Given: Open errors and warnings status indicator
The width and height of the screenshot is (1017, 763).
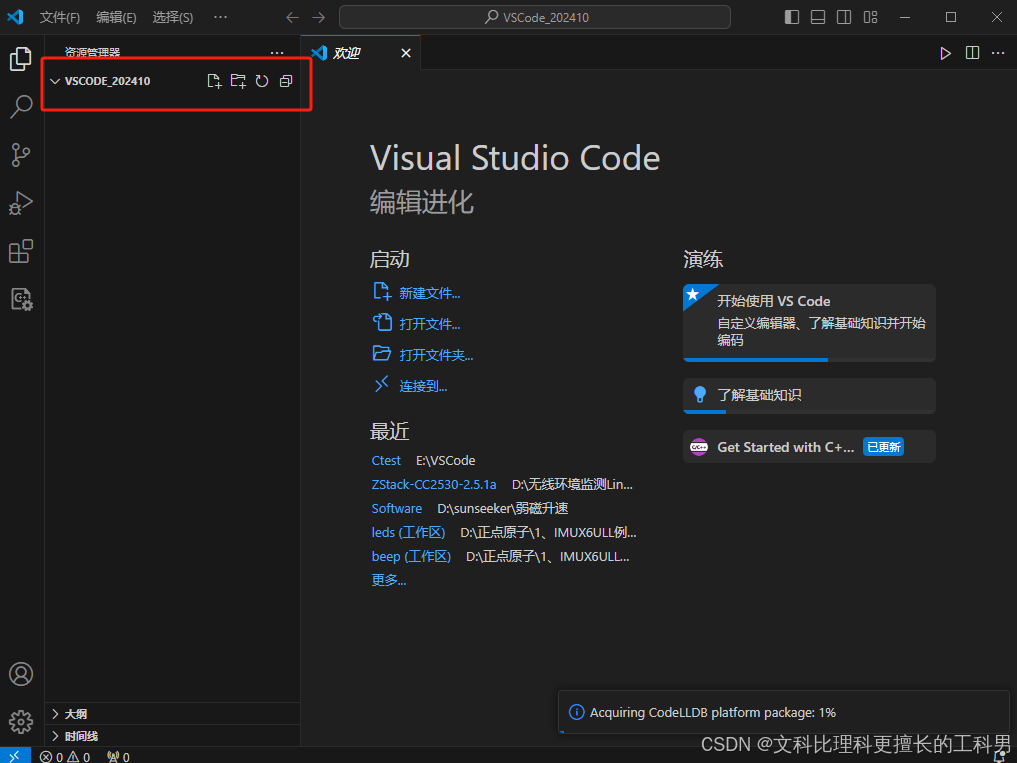Looking at the screenshot, I should [65, 757].
